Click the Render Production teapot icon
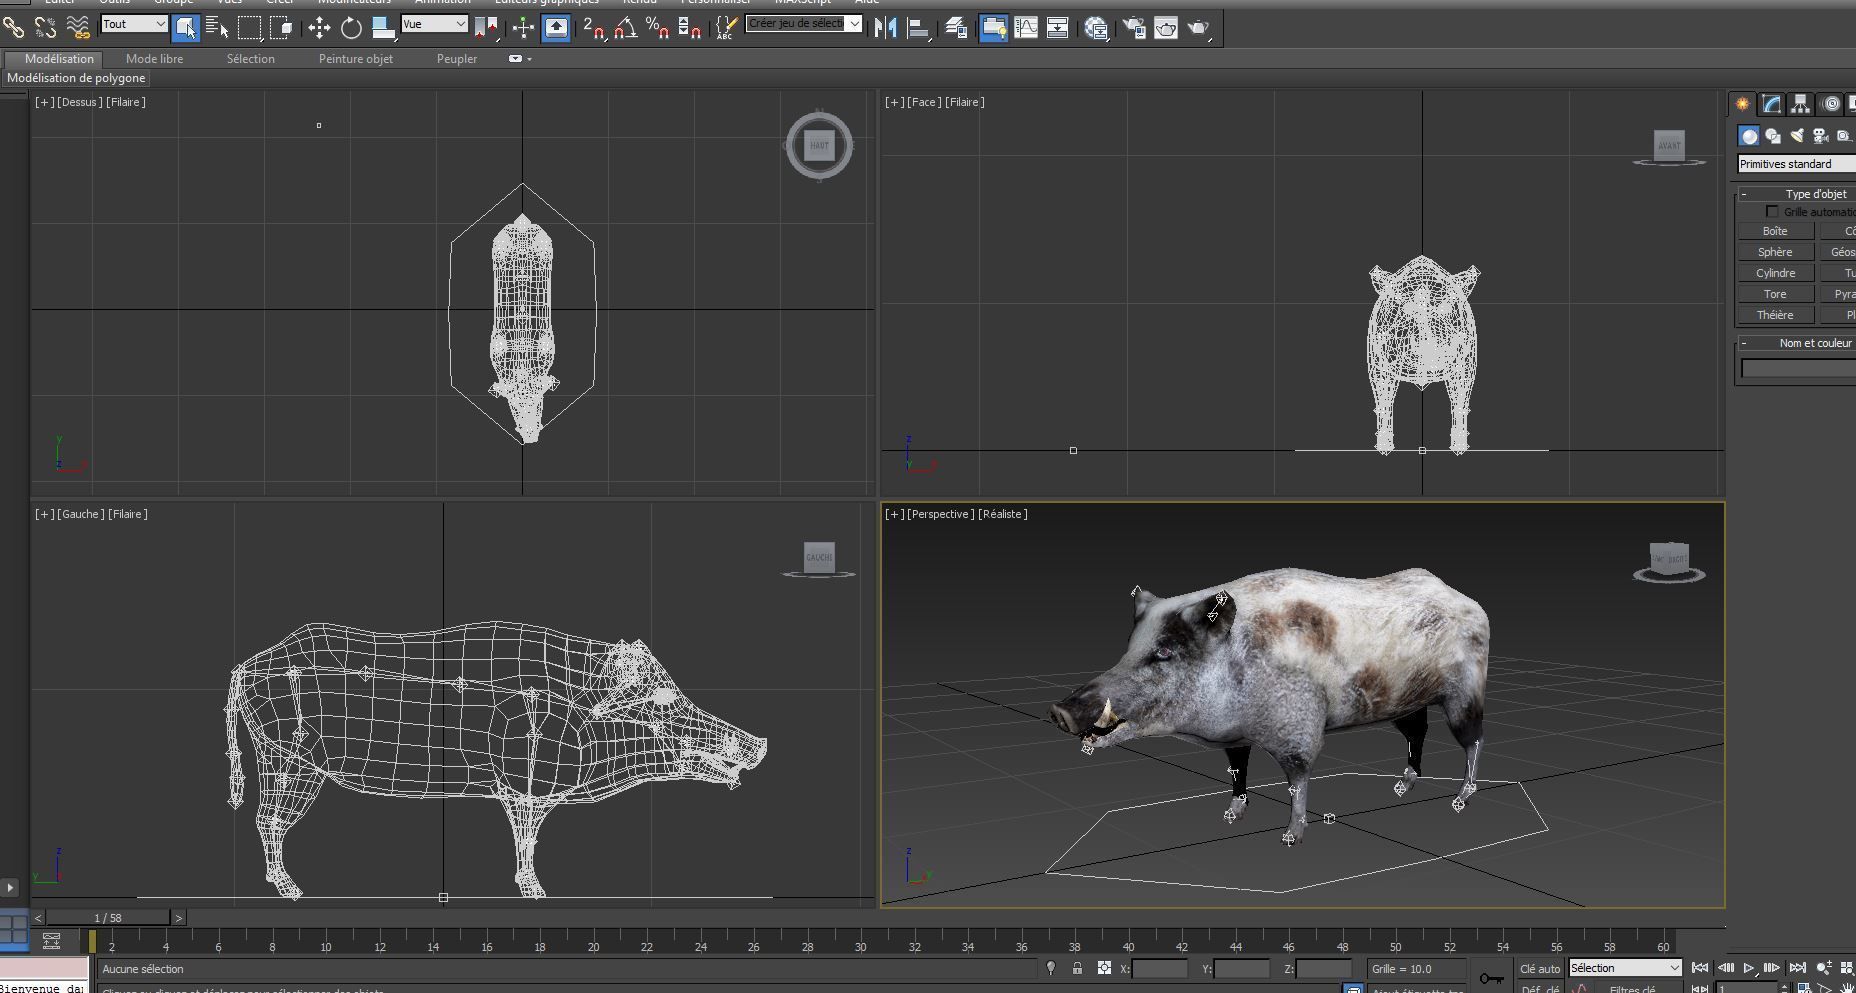This screenshot has width=1856, height=993. [1199, 28]
